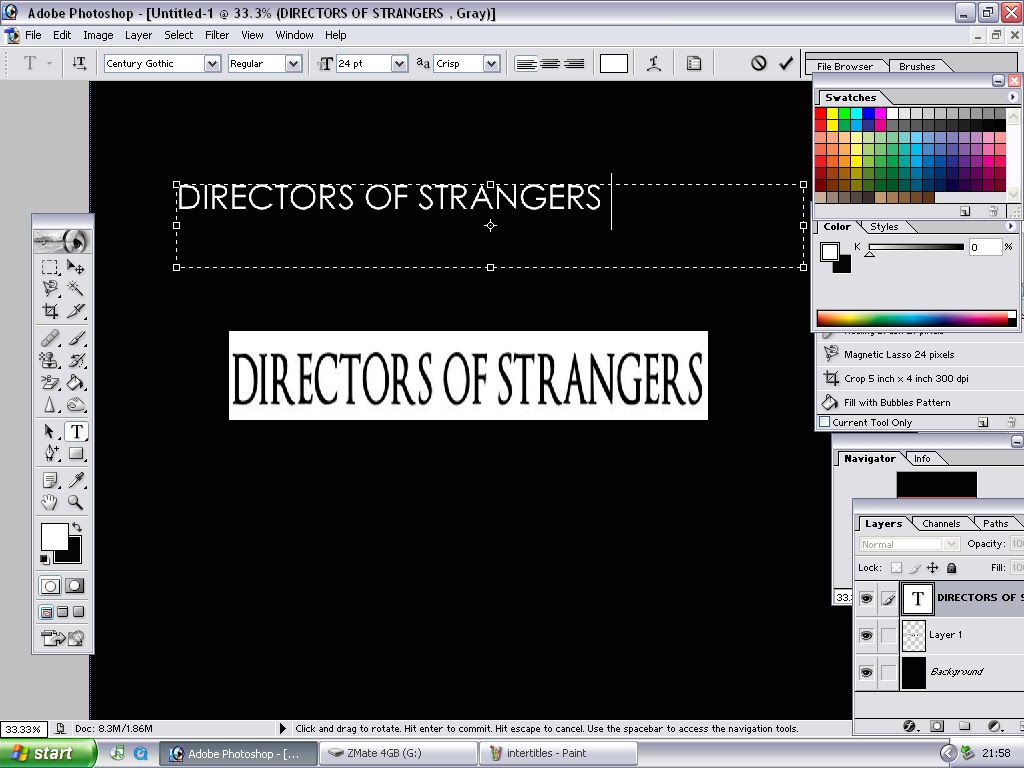Open the Layer menu
Screen dimensions: 1024x768
(x=138, y=35)
